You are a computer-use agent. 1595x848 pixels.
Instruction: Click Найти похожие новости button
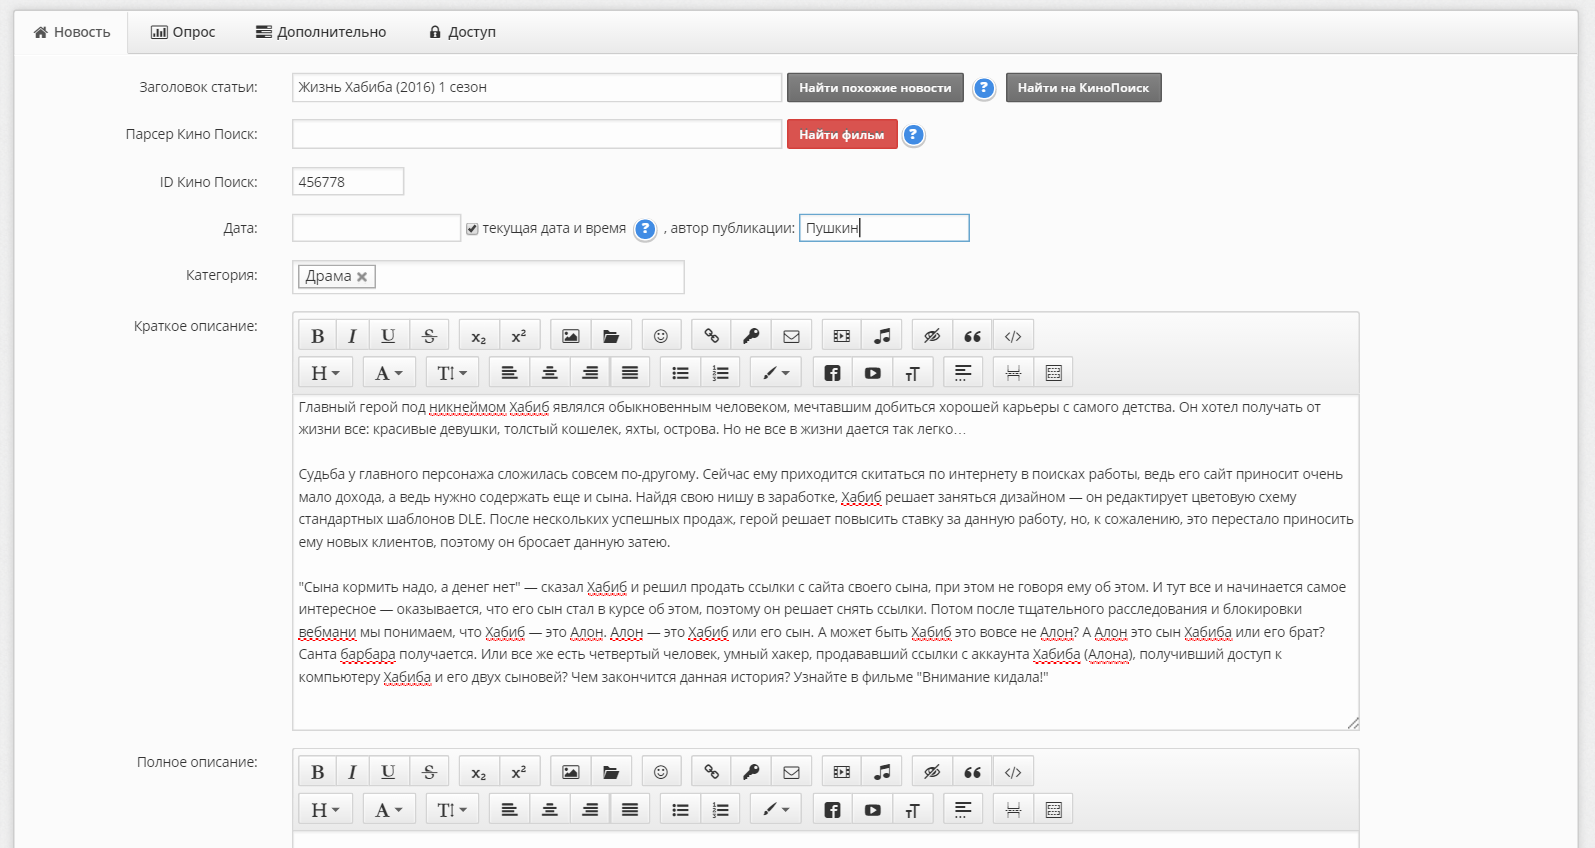pyautogui.click(x=875, y=88)
